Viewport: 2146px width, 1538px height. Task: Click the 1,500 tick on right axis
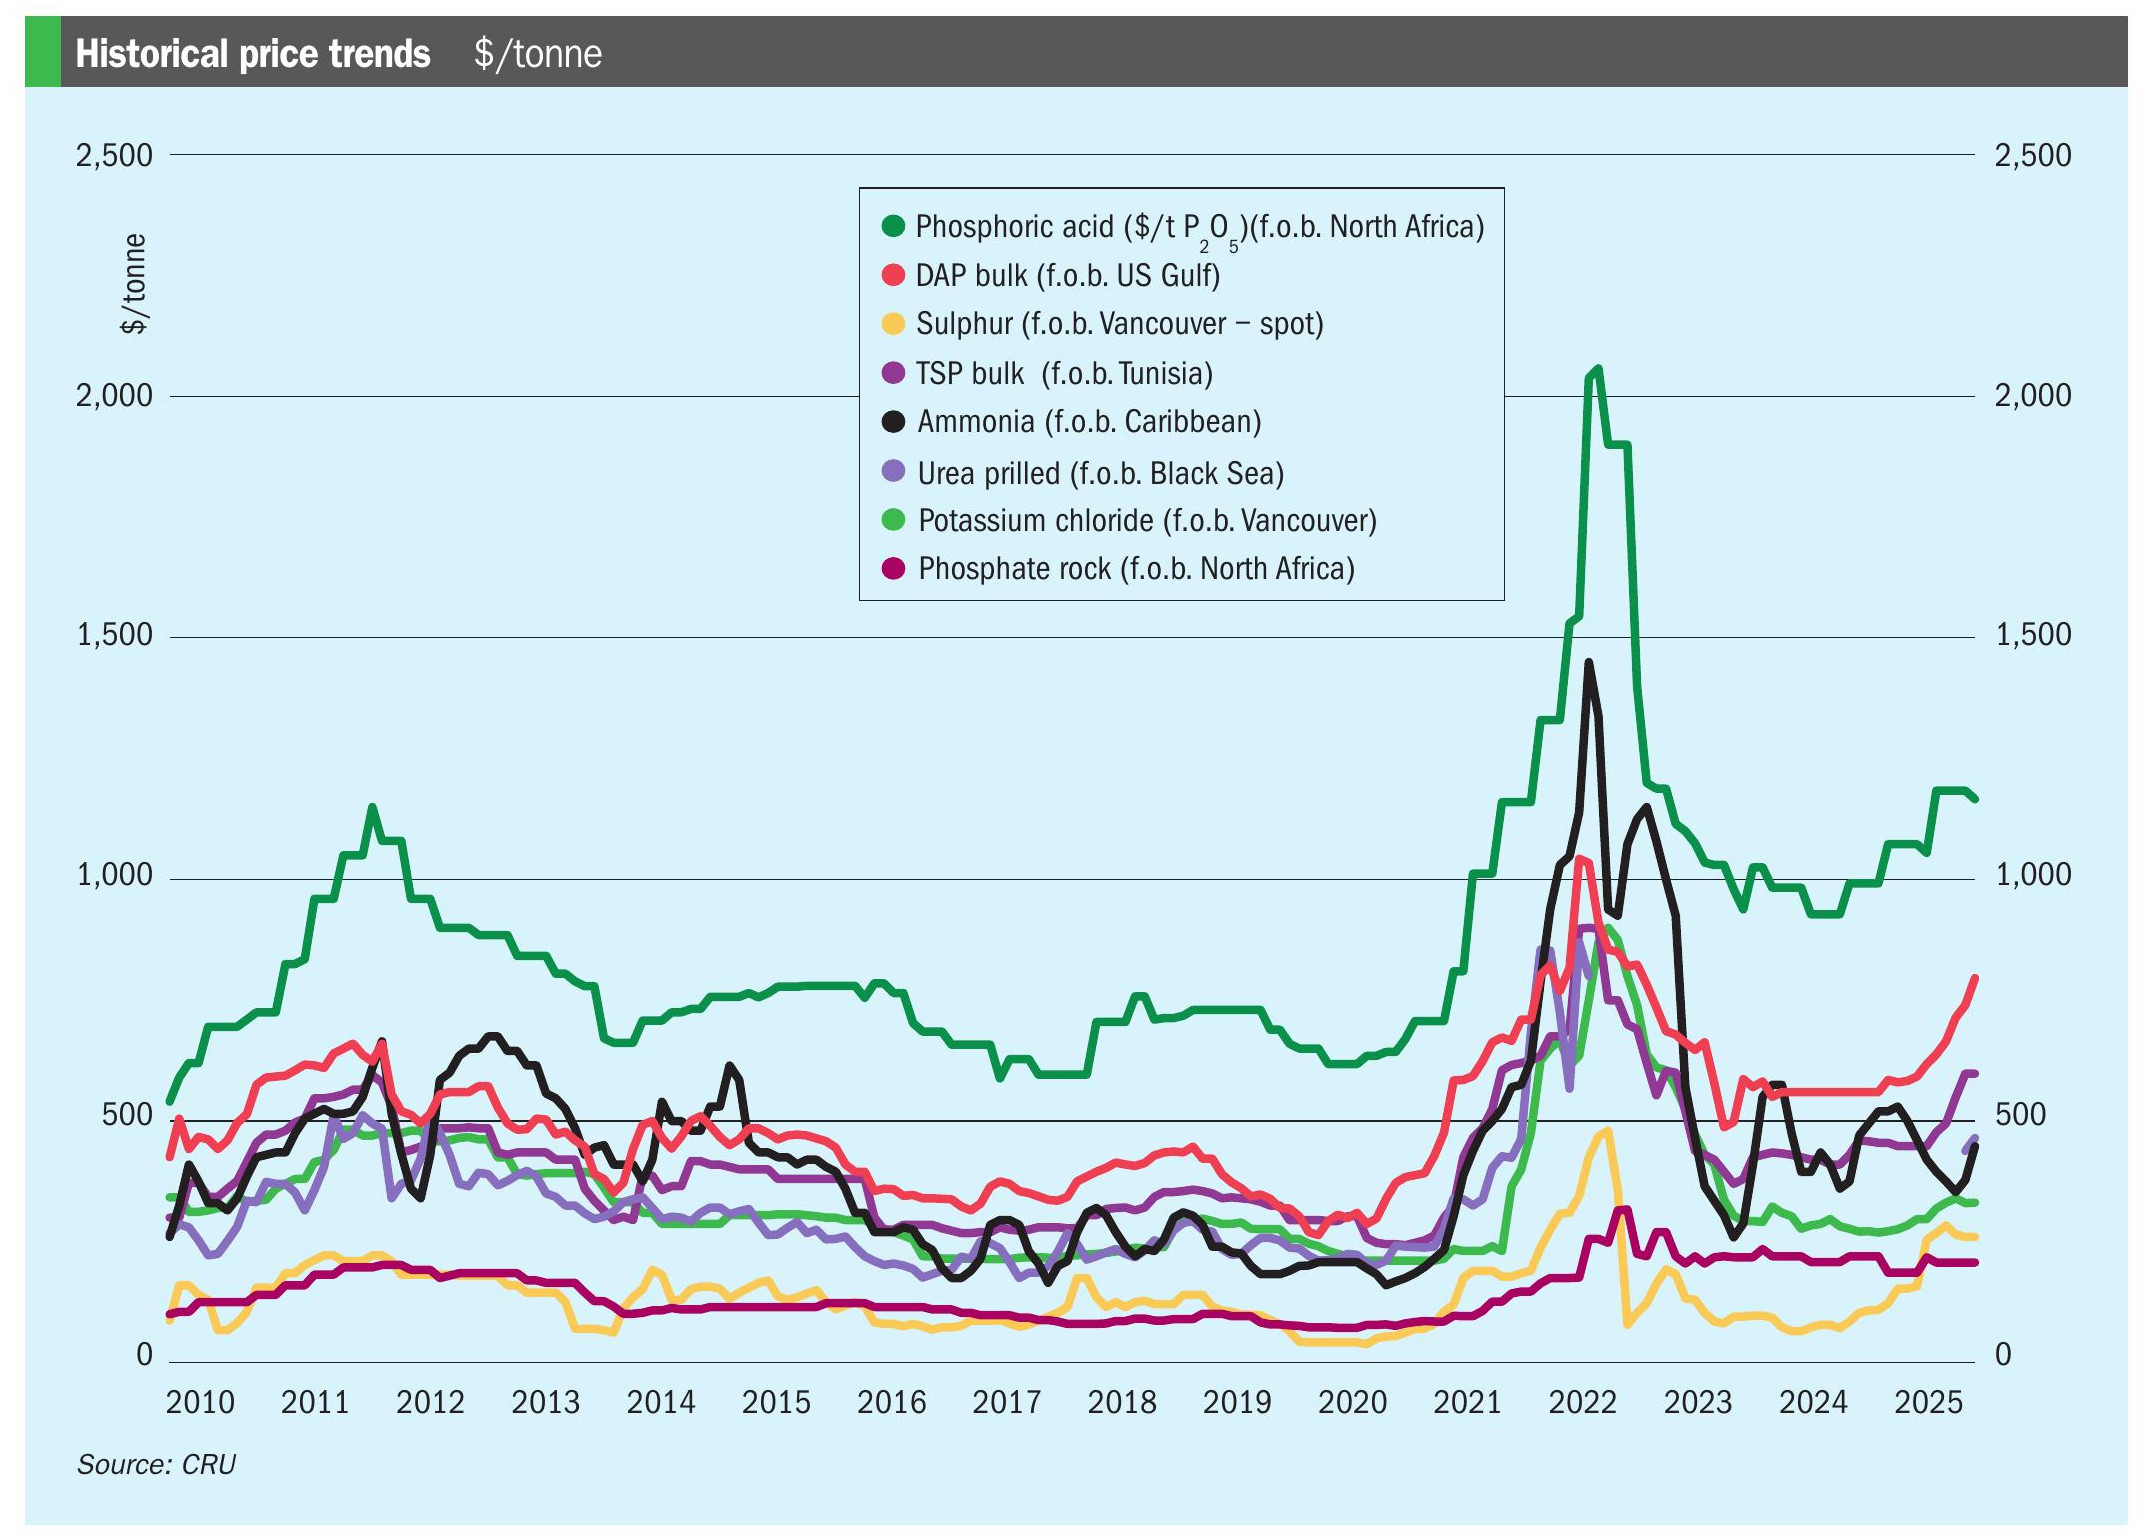coord(2033,635)
